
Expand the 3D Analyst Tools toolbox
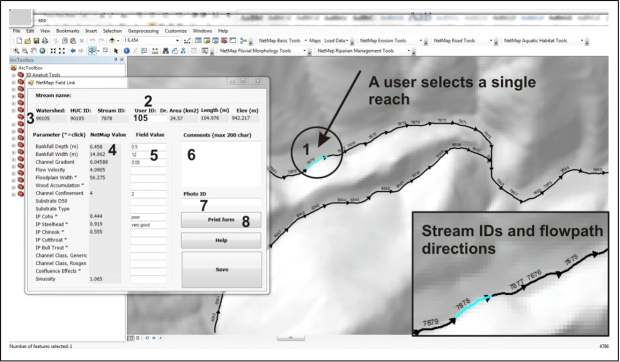tap(13, 75)
